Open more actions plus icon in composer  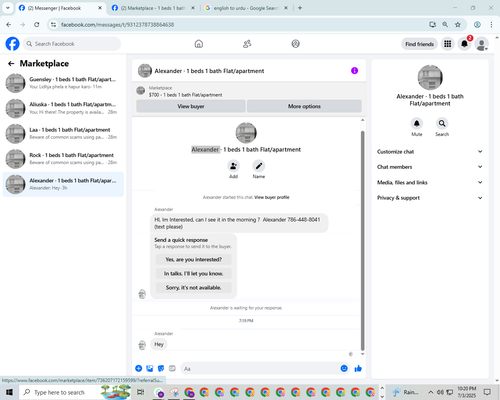click(x=139, y=368)
